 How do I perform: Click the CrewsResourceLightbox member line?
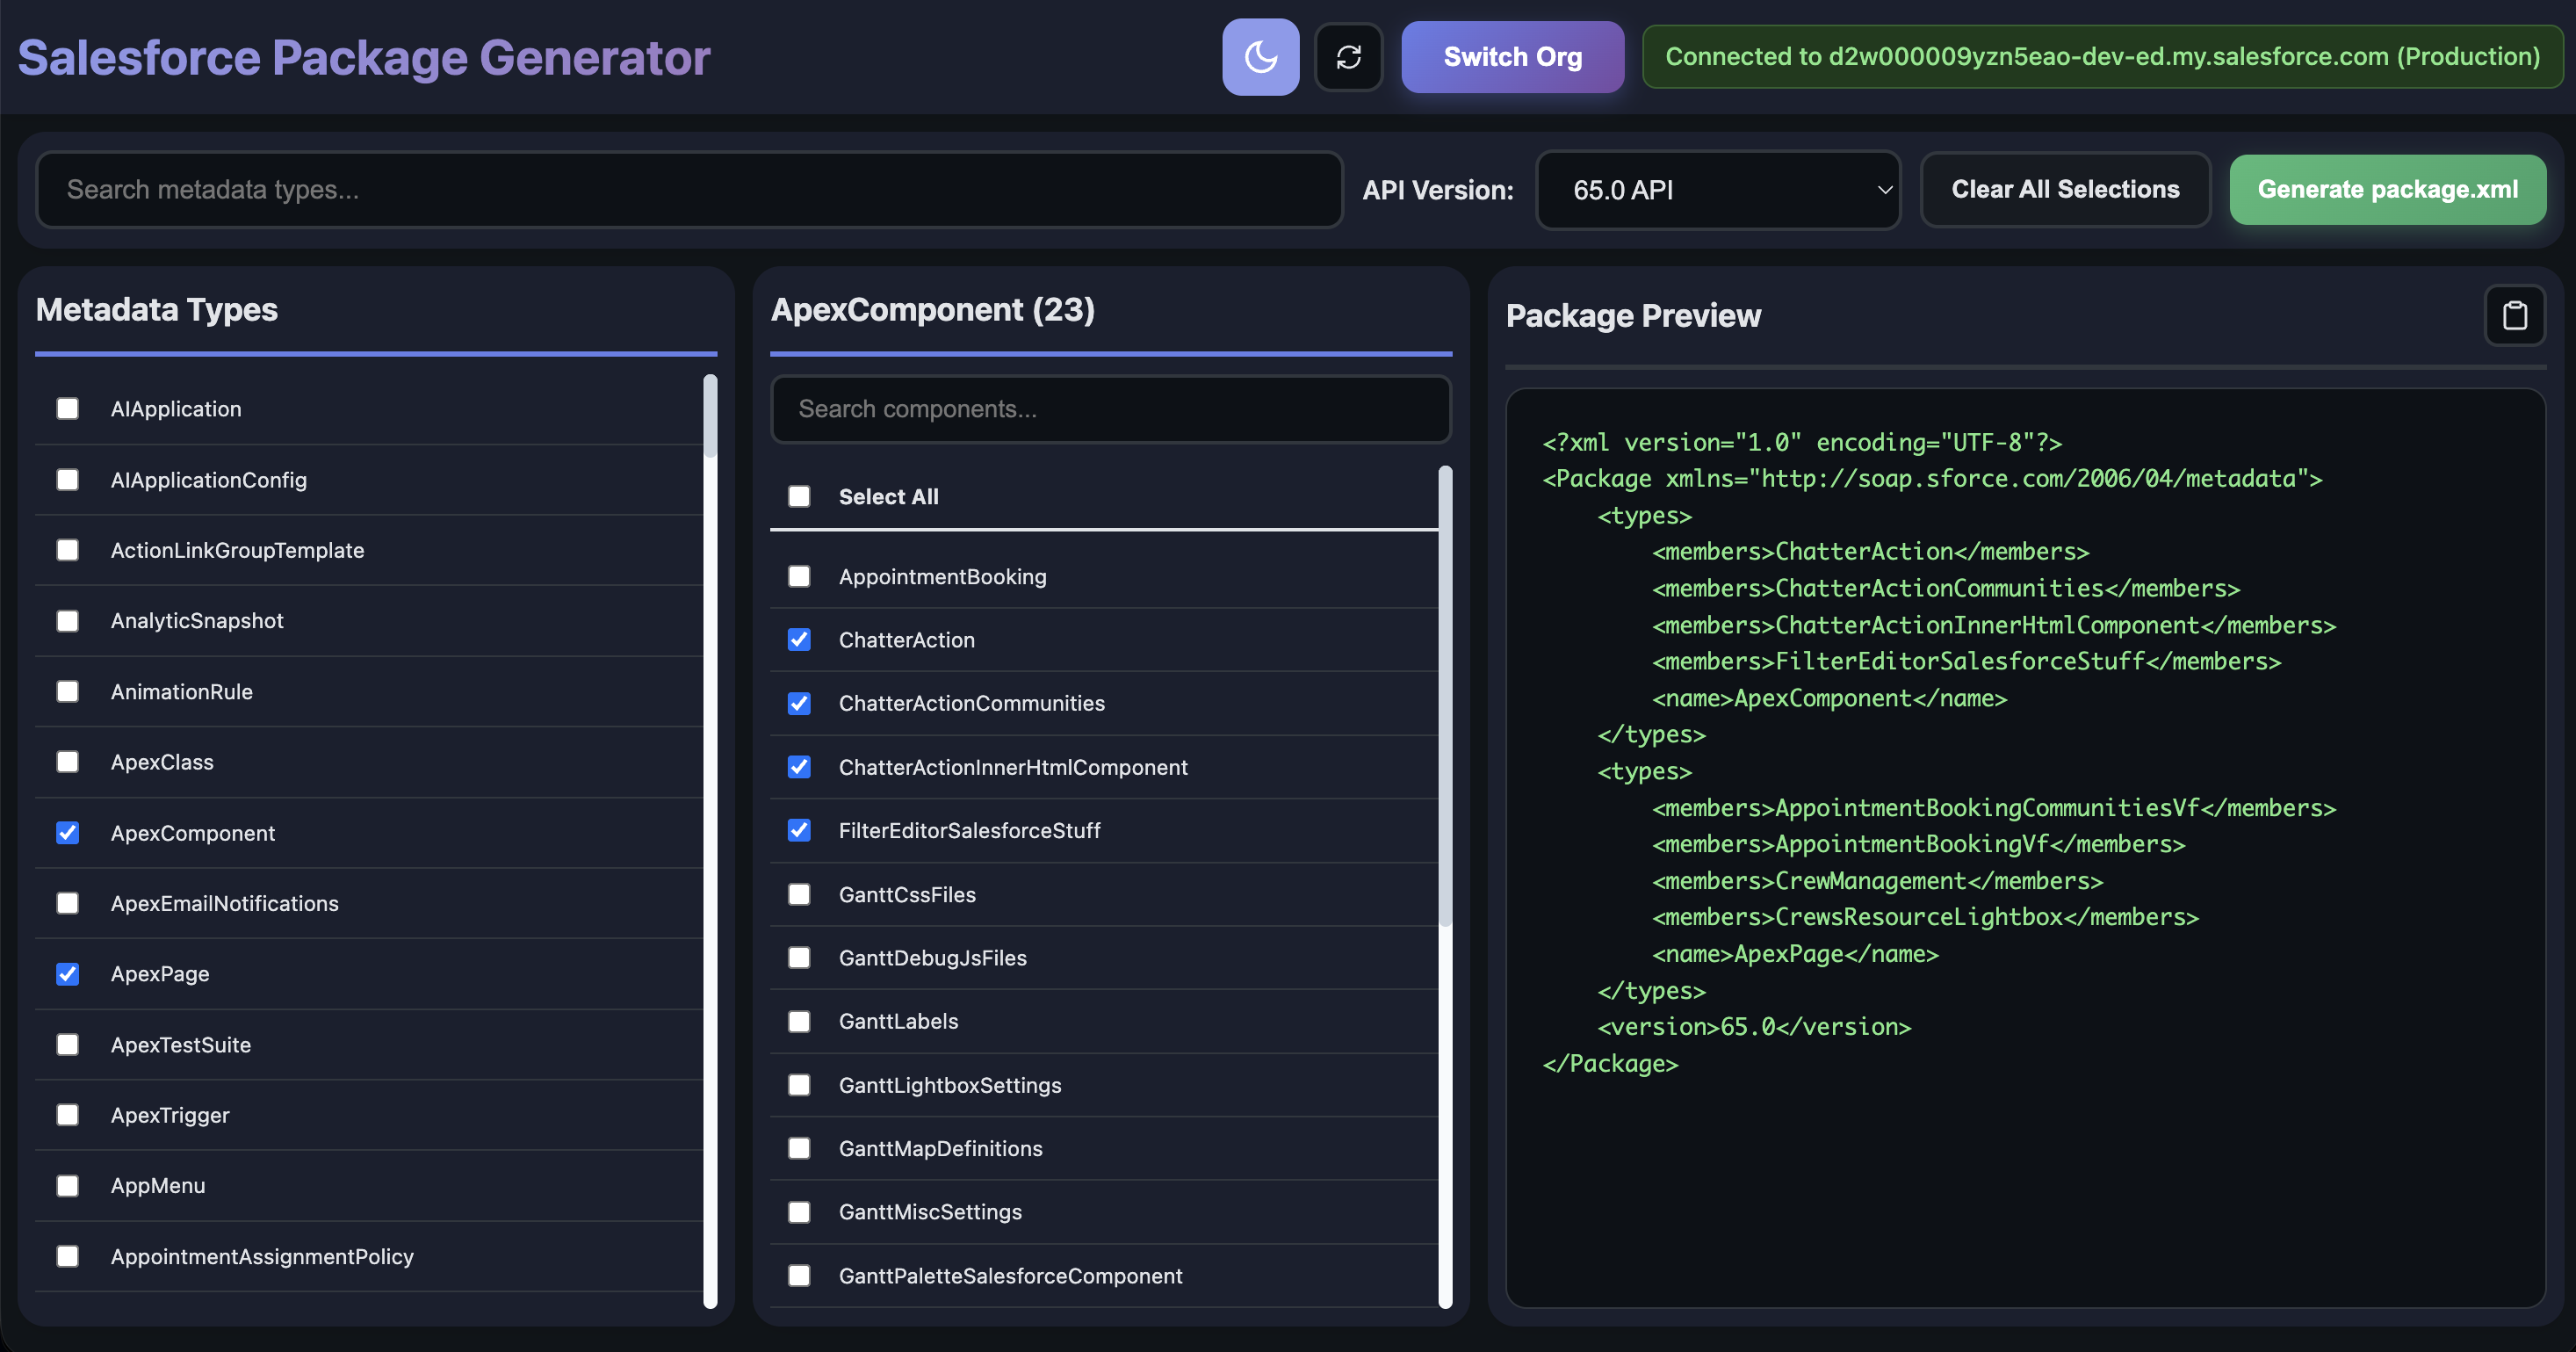coord(1925,917)
